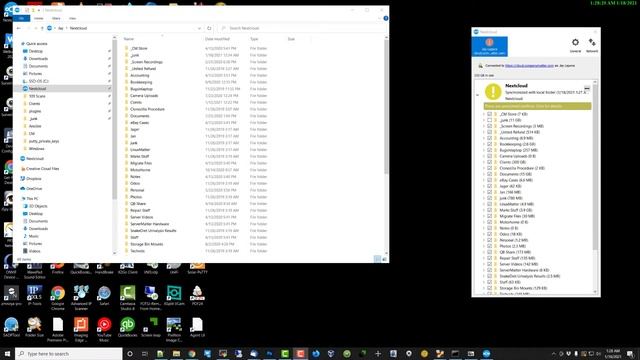Go up one folder level in Explorer

point(42,28)
